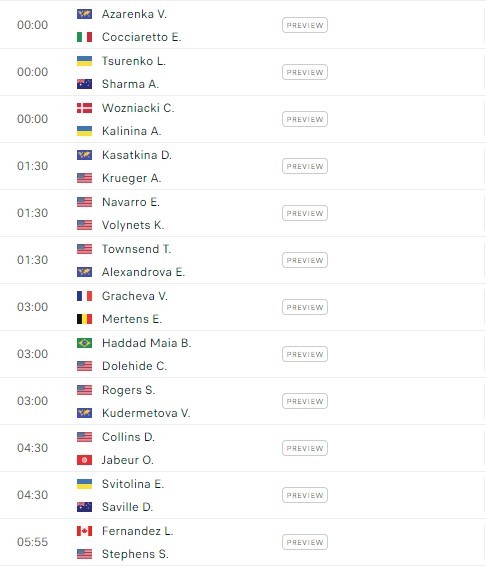Click the Belgian flag next to Mertens E.
This screenshot has height=570, width=486.
(x=84, y=319)
